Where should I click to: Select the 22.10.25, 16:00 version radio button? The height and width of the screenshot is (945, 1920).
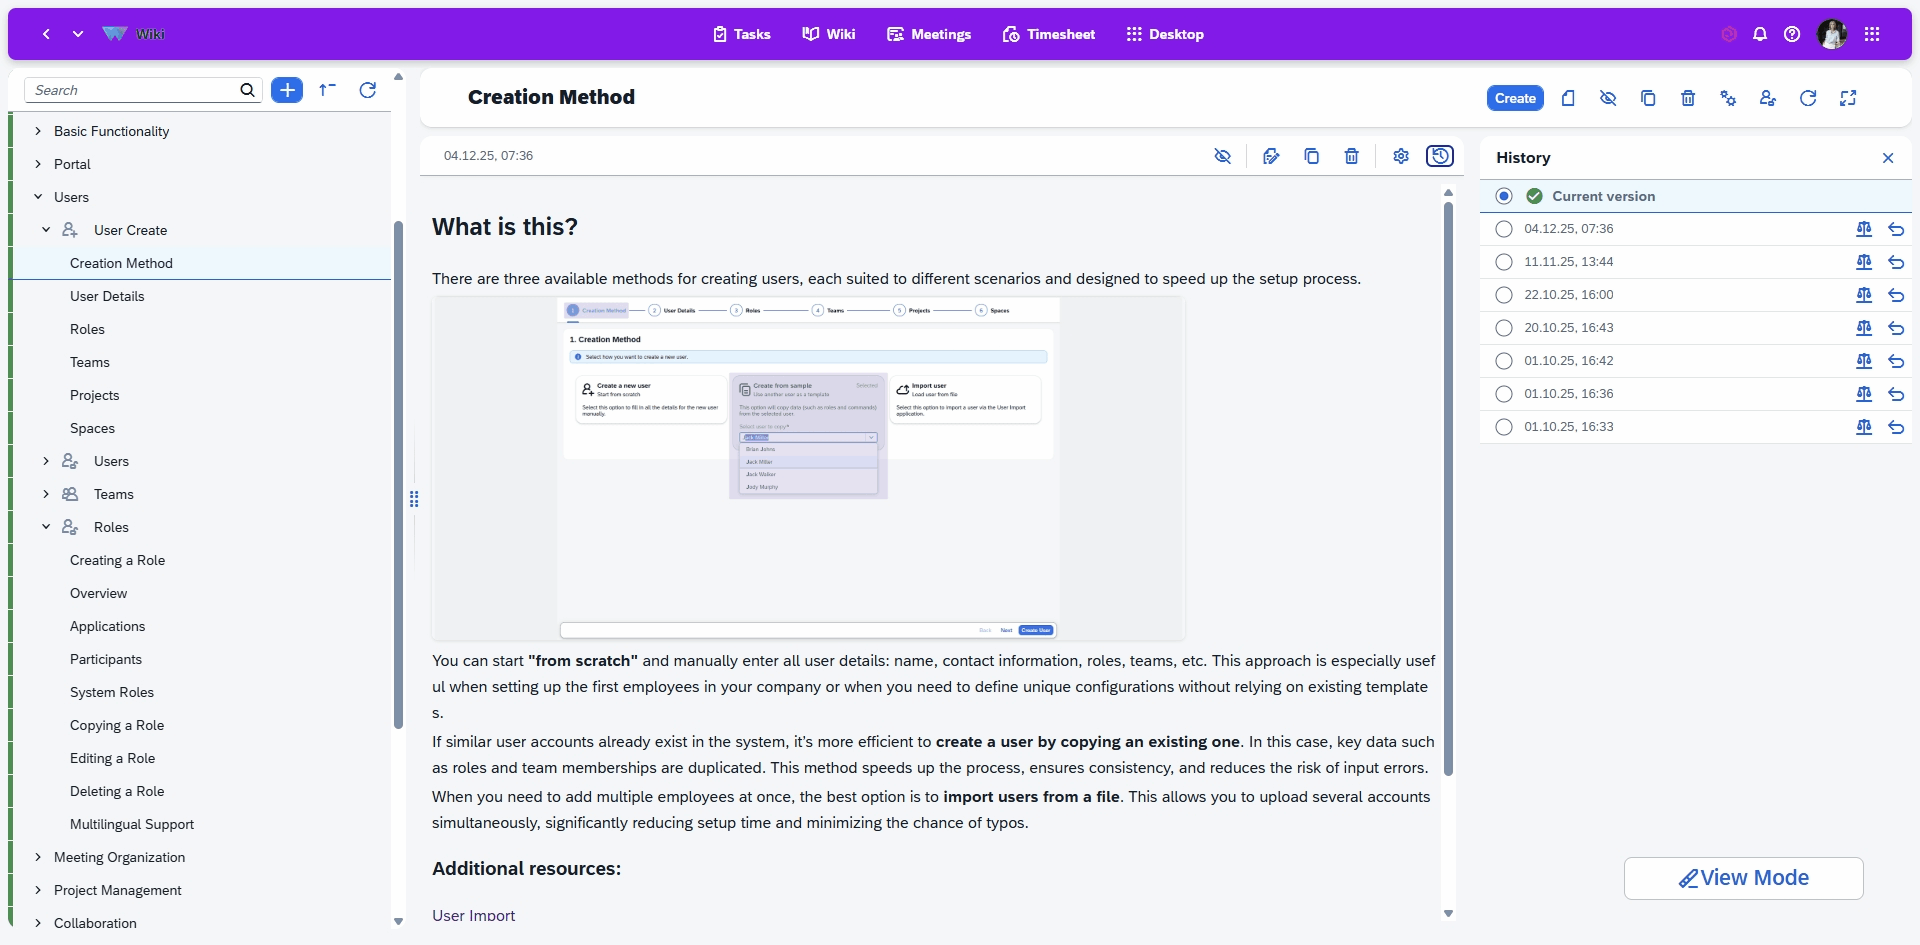(1504, 295)
